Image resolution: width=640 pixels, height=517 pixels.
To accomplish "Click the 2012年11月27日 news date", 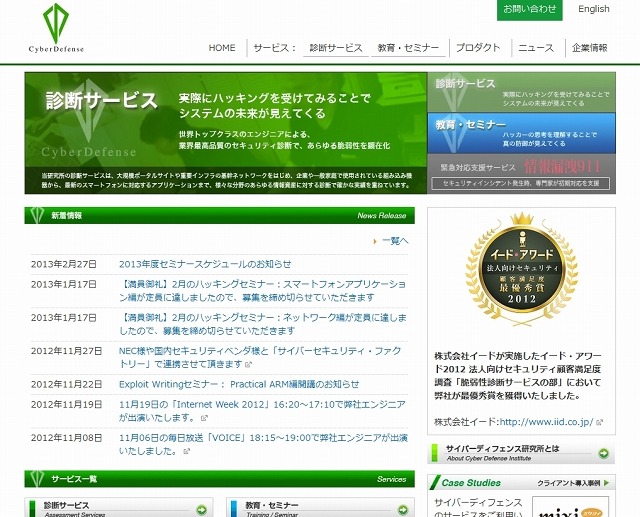I will click(67, 351).
